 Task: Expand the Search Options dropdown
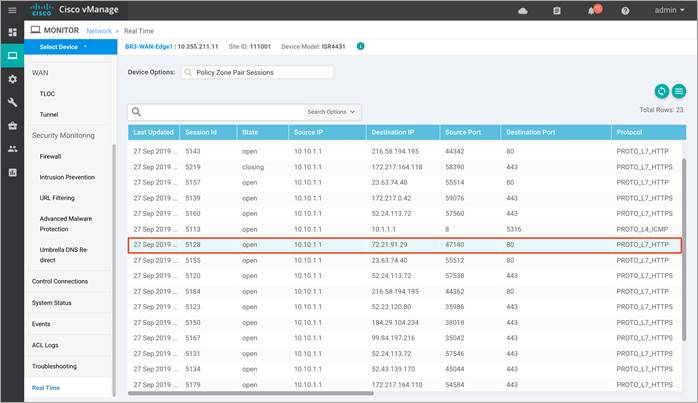coord(331,112)
